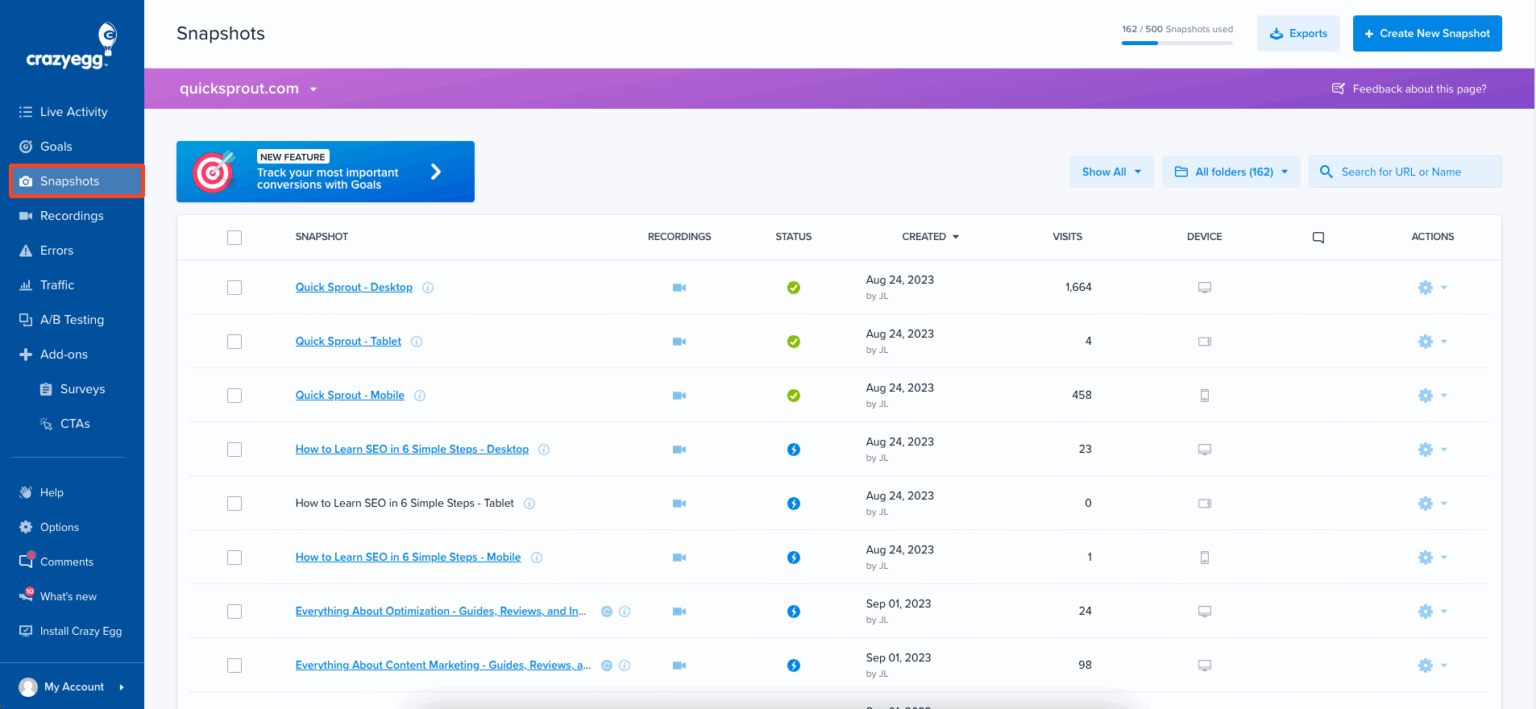Click the Create New Snapshot button
This screenshot has width=1536, height=709.
coord(1427,33)
